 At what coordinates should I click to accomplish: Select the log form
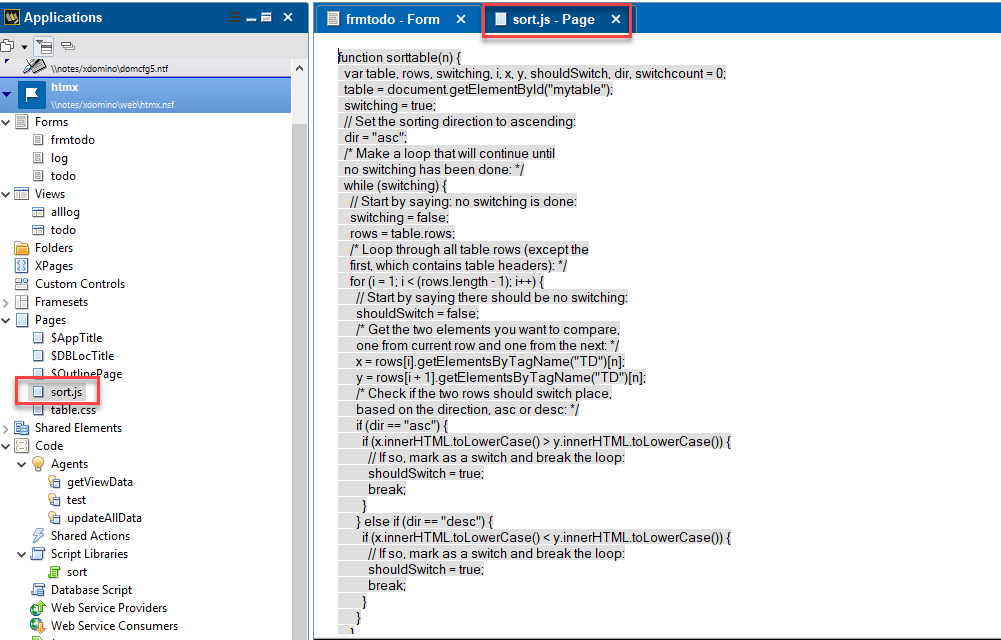(x=59, y=158)
